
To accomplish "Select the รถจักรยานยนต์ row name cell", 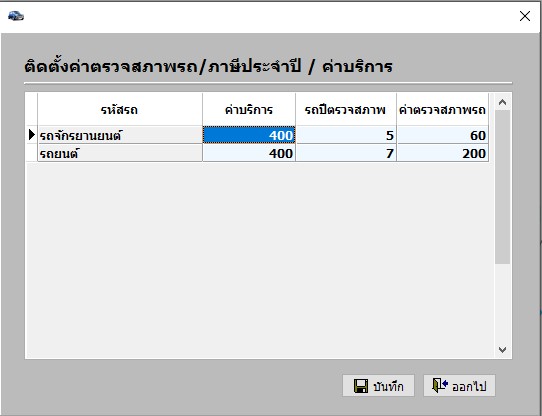I will [120, 135].
